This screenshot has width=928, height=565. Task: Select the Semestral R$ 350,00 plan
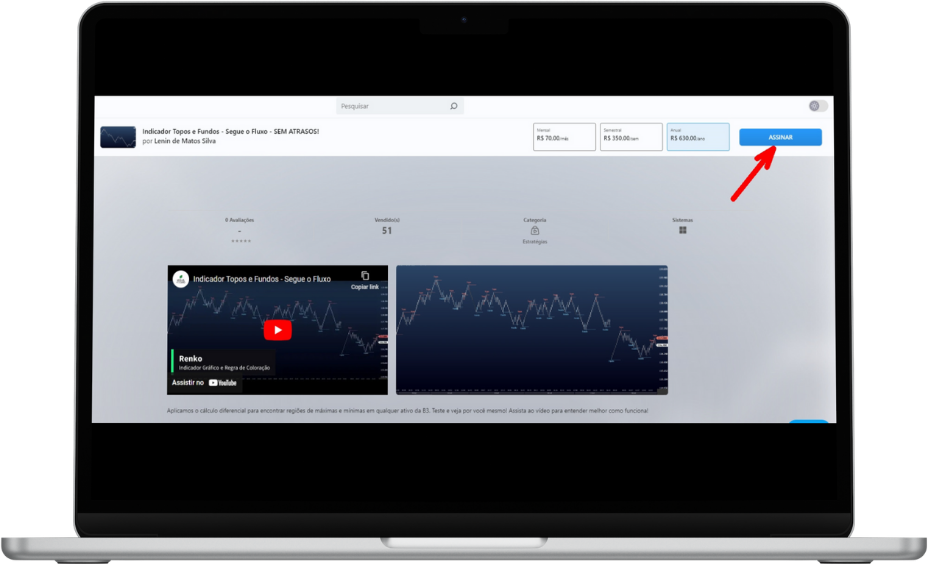[630, 137]
